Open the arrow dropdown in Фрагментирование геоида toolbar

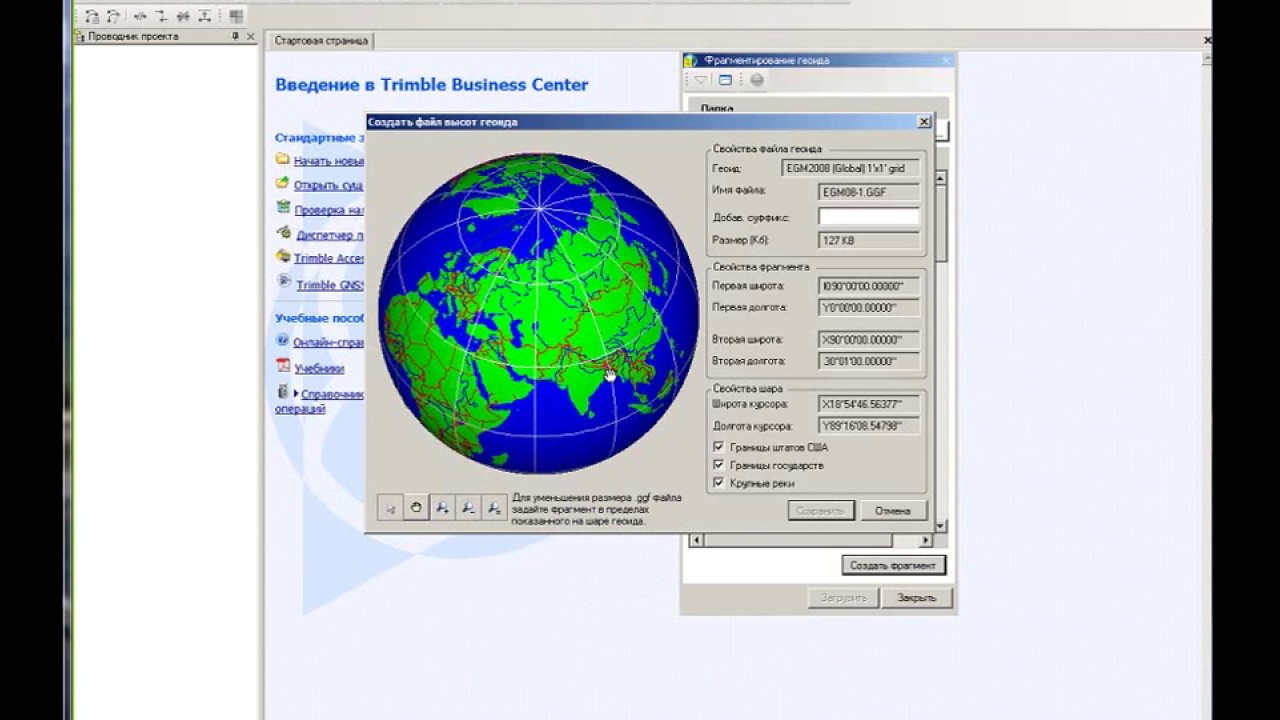tap(701, 80)
